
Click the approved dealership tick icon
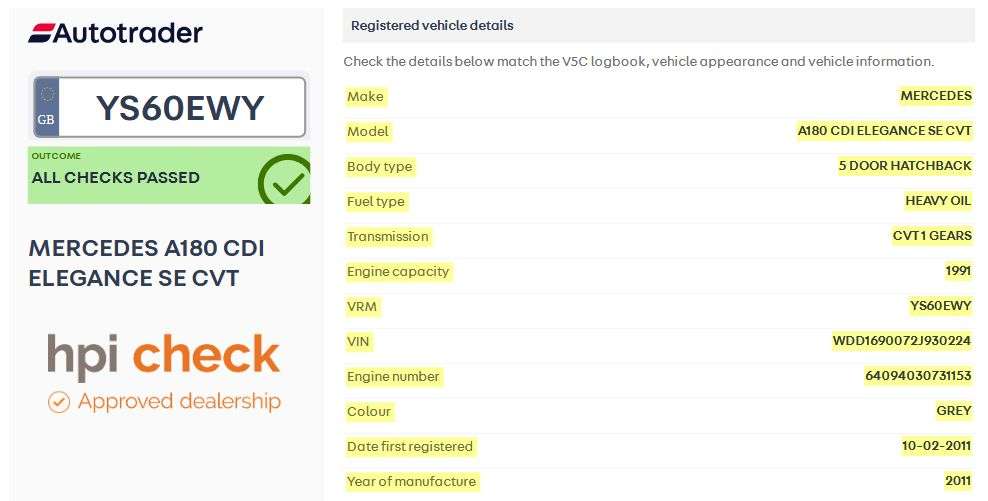pyautogui.click(x=59, y=402)
